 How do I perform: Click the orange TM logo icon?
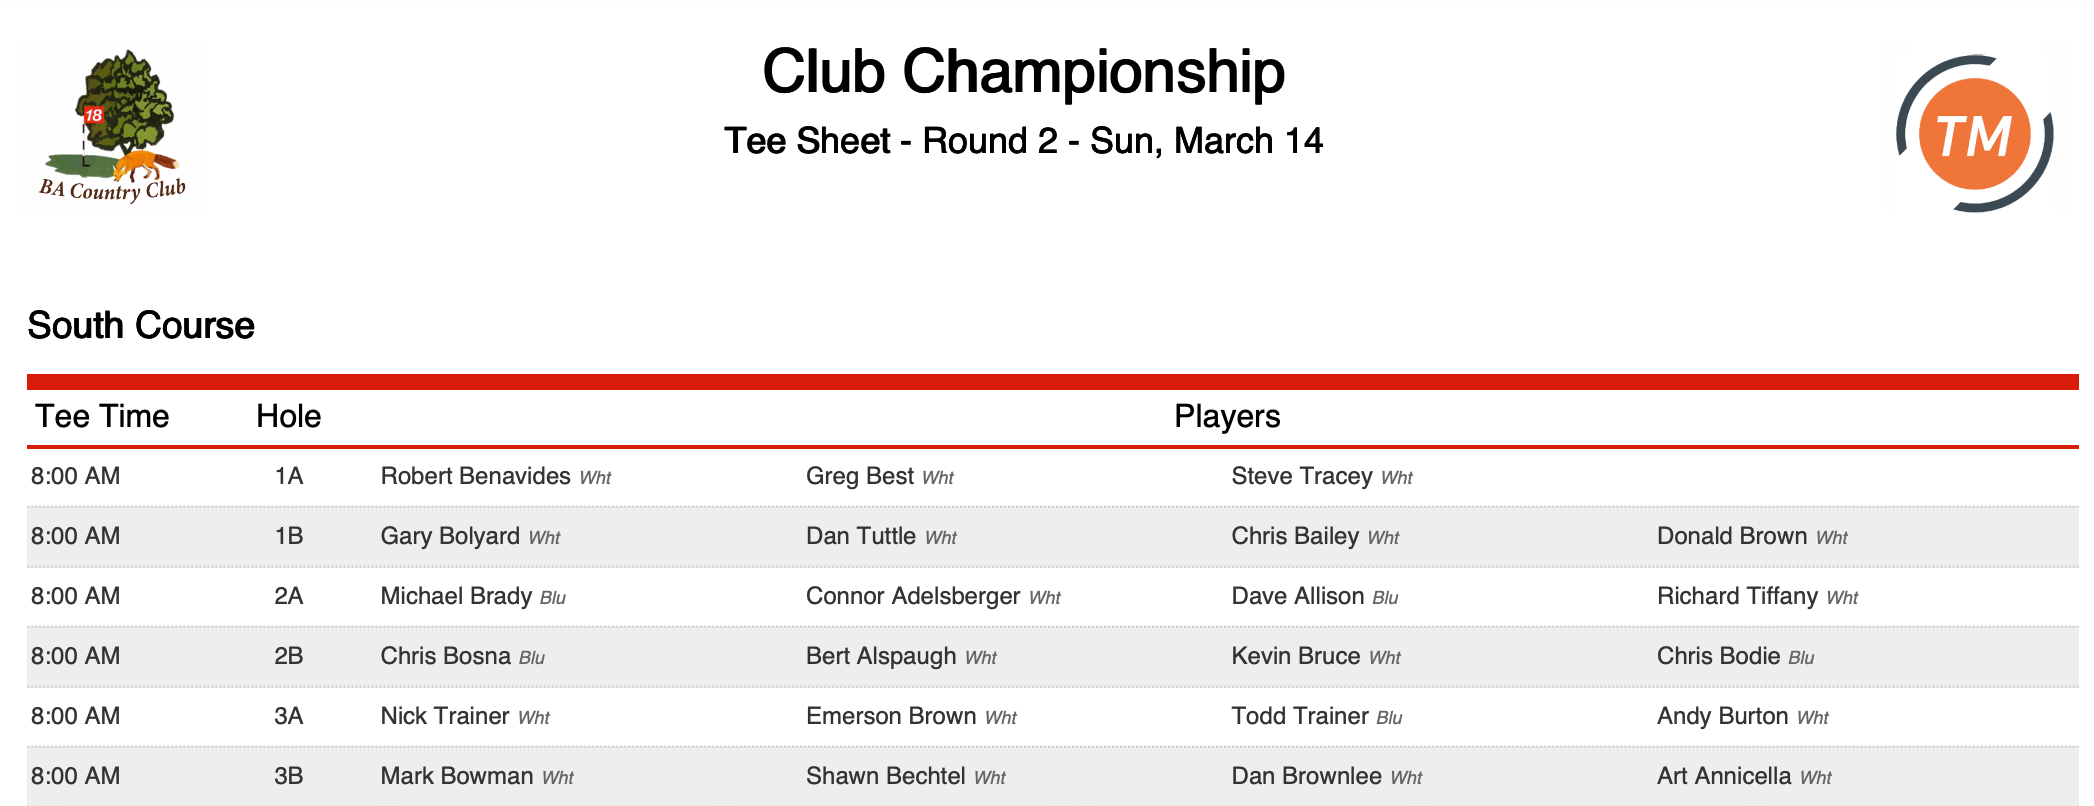[1974, 133]
